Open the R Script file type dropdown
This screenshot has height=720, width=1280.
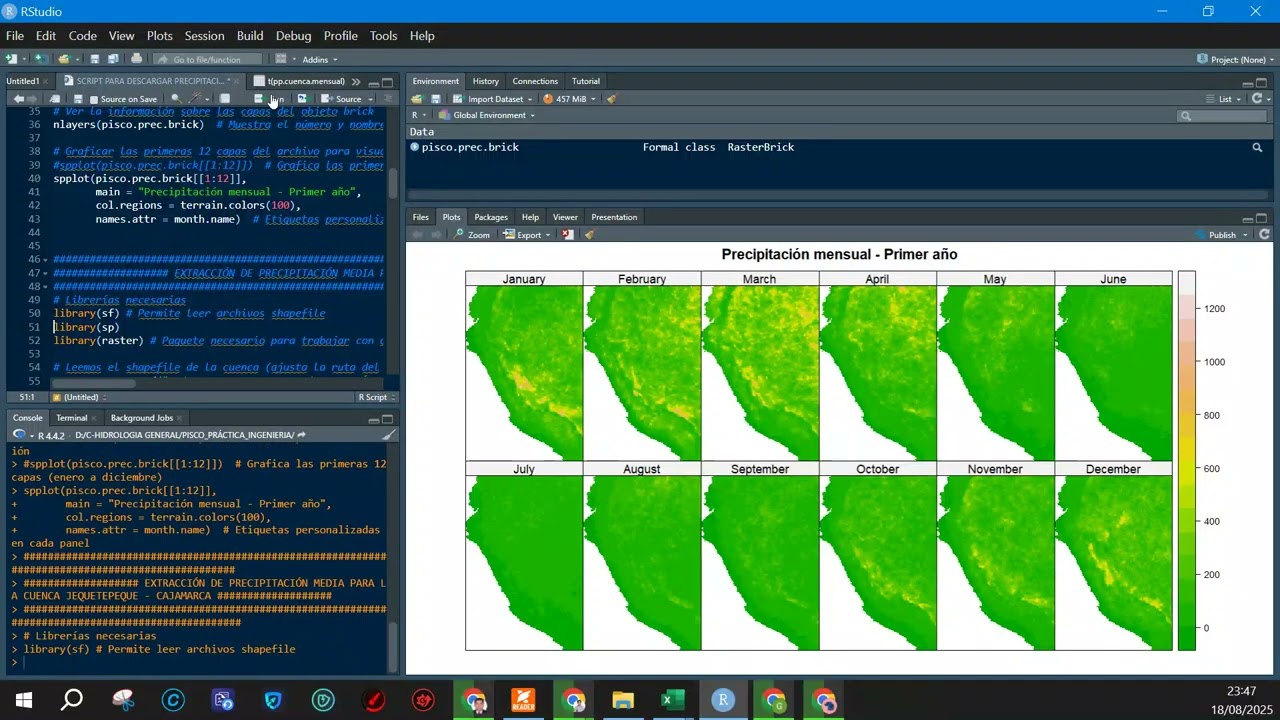coord(376,397)
